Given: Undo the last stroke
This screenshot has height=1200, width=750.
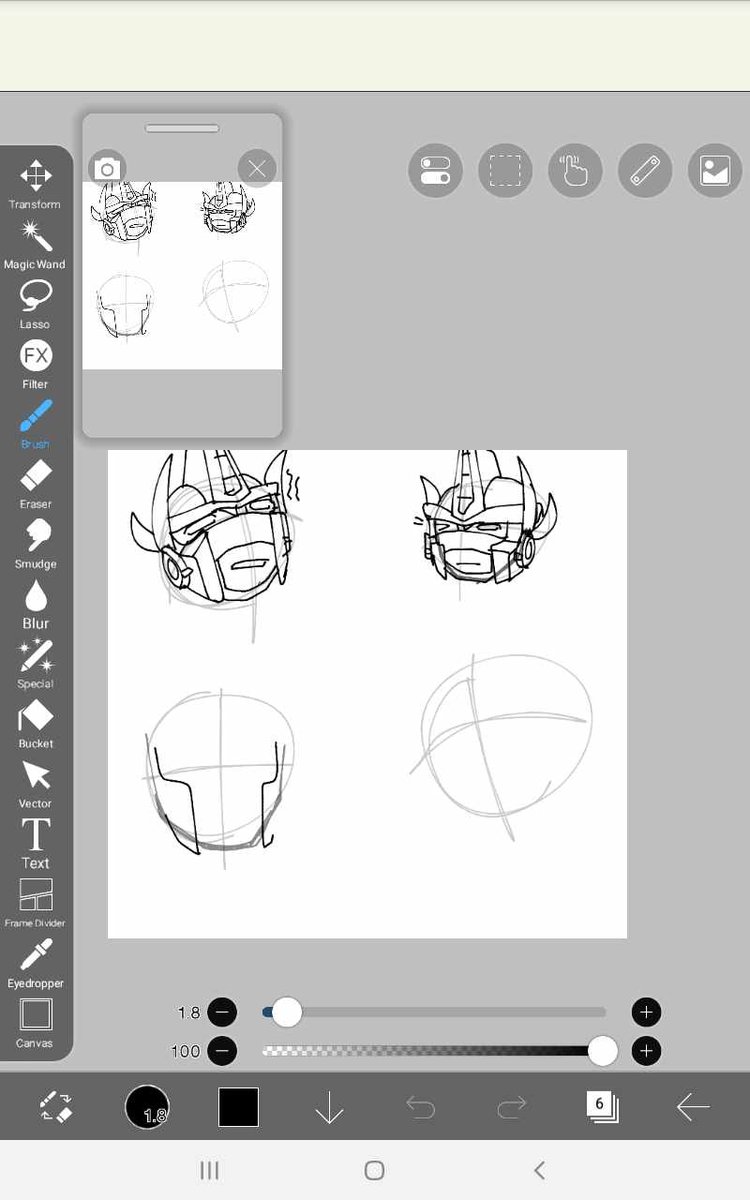Looking at the screenshot, I should click(x=420, y=1107).
